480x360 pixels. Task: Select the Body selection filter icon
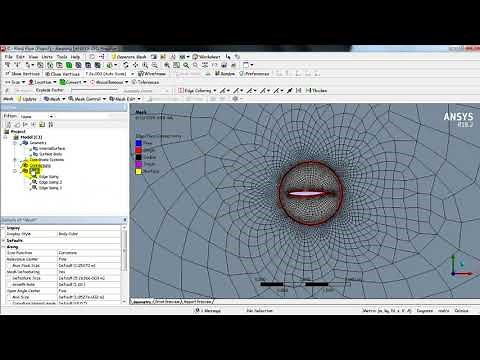(x=79, y=65)
